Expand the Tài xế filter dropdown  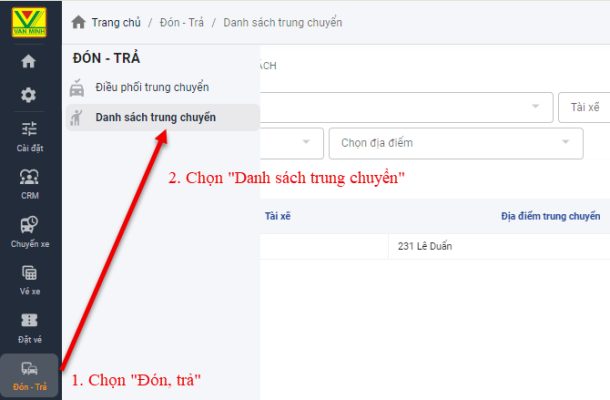585,106
